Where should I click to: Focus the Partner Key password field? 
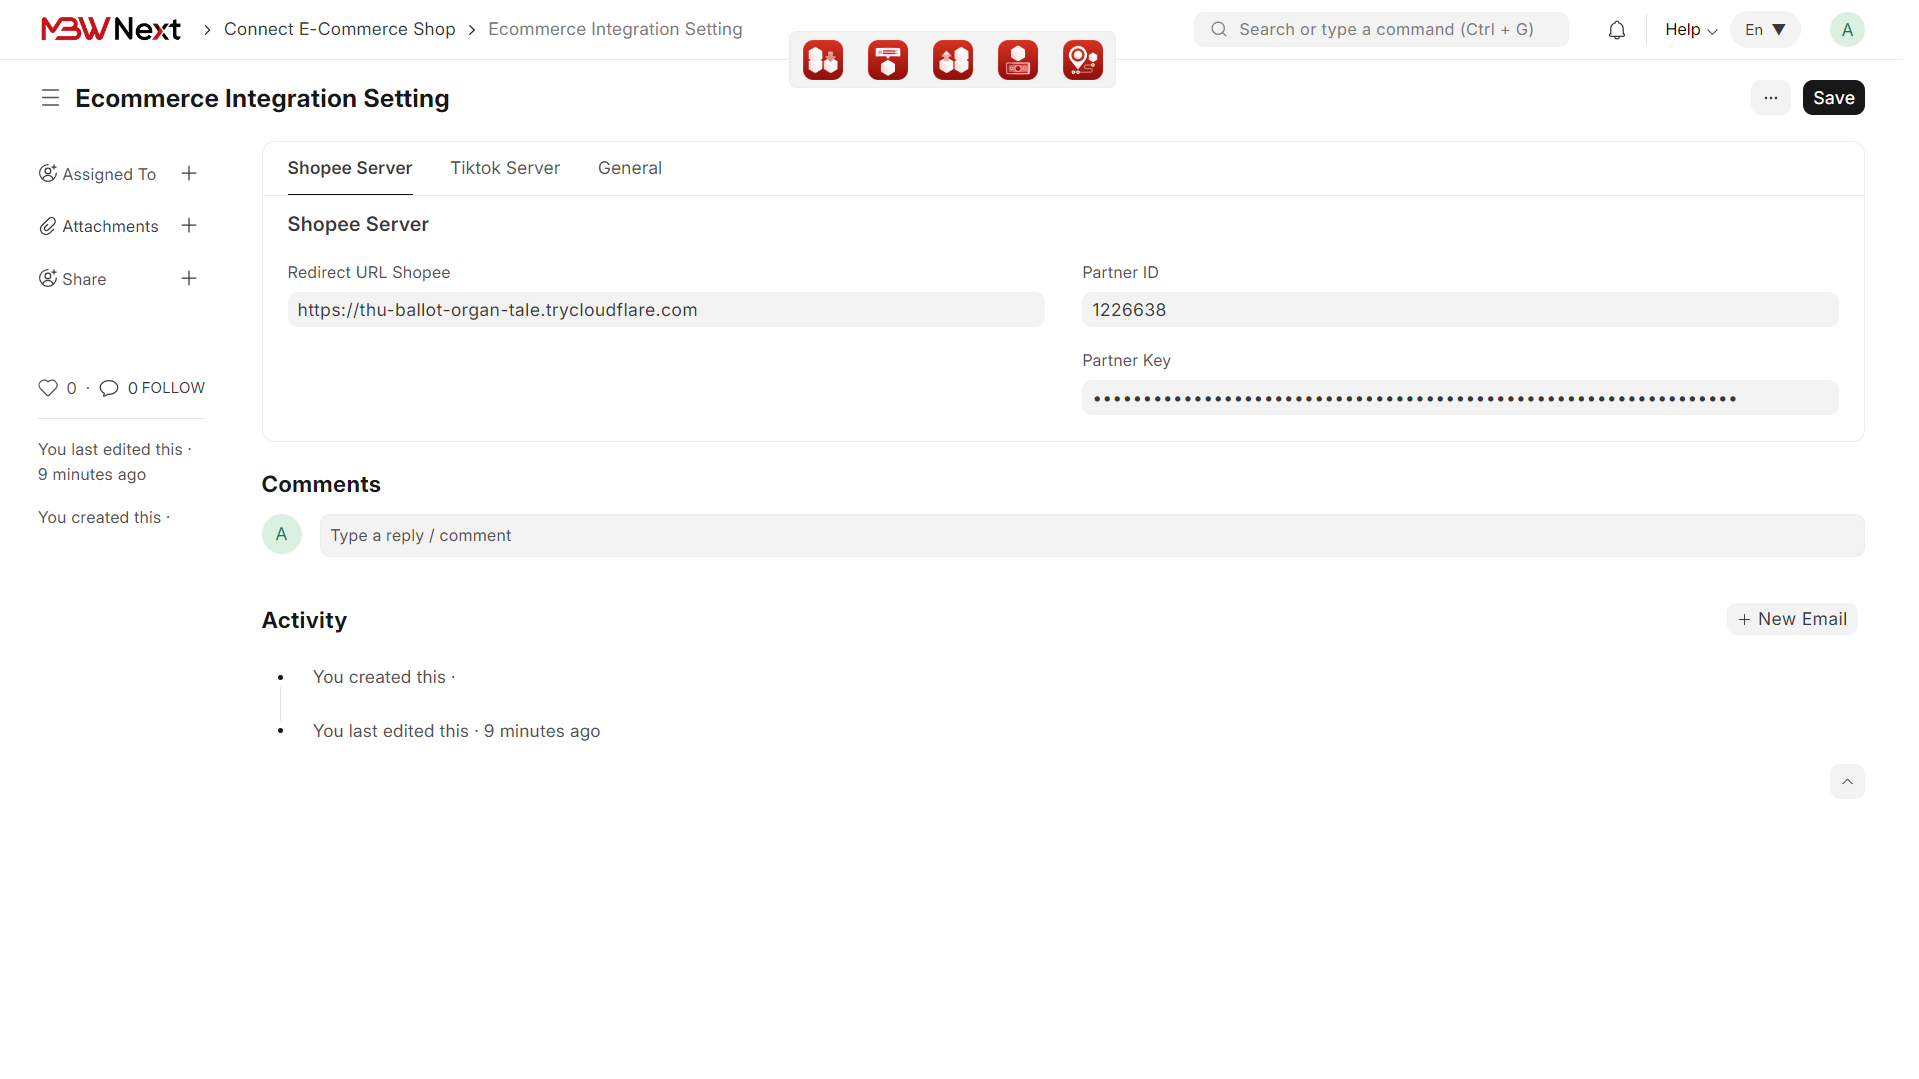[x=1459, y=398]
